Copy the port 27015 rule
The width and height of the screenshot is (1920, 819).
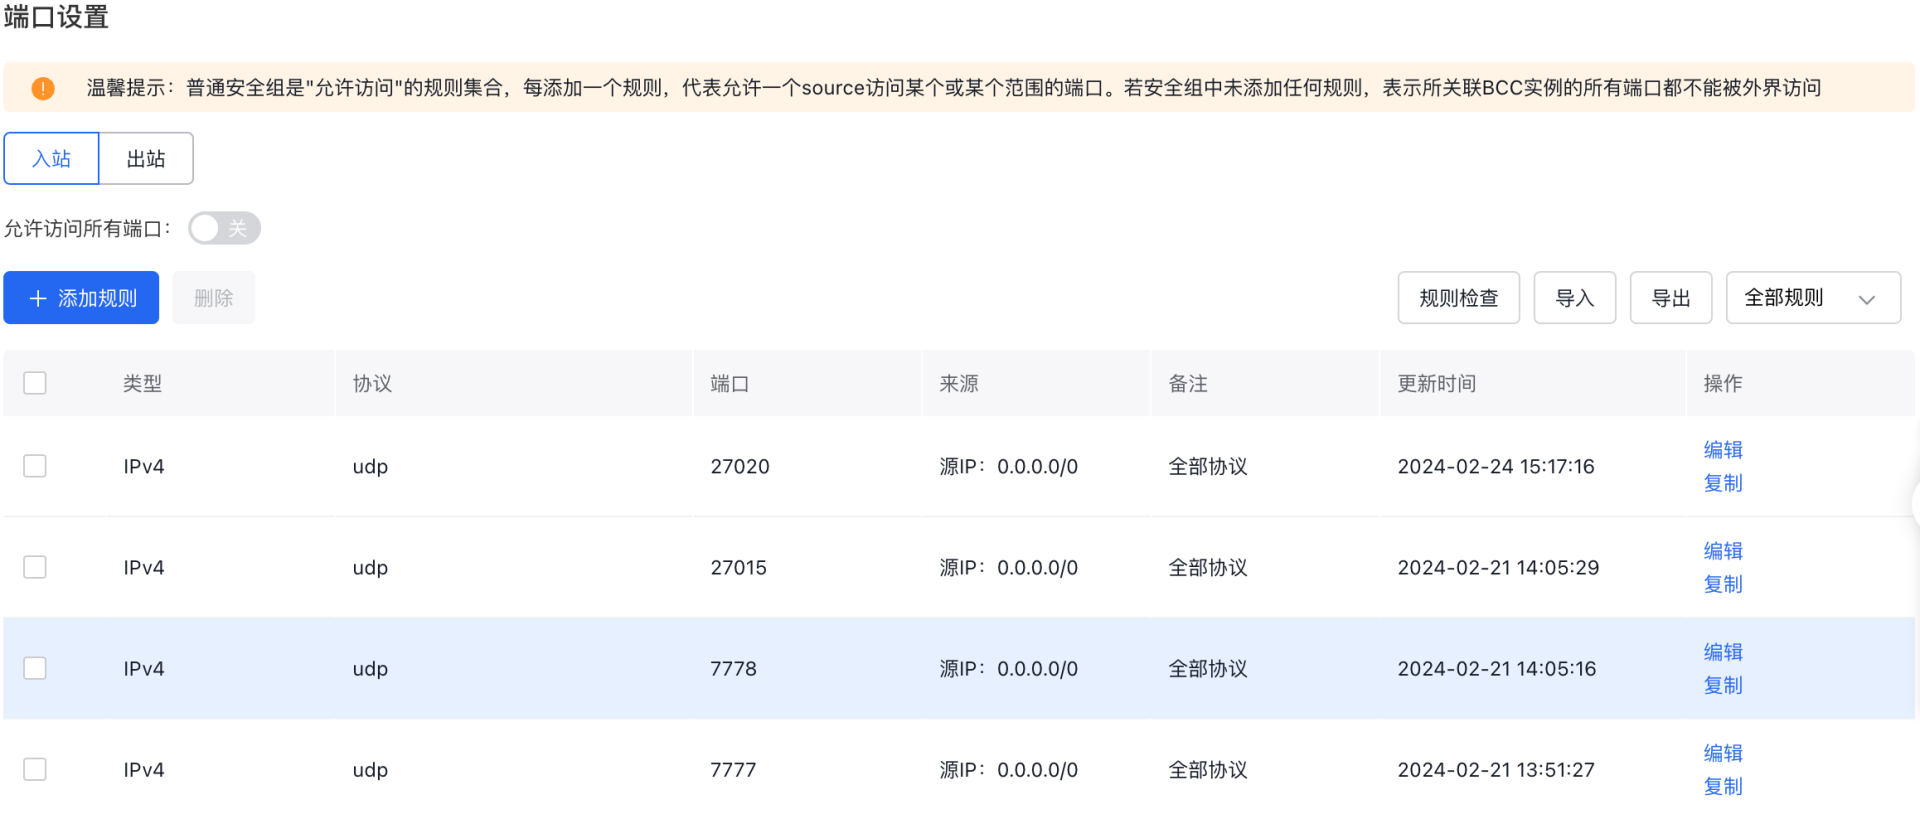1722,584
